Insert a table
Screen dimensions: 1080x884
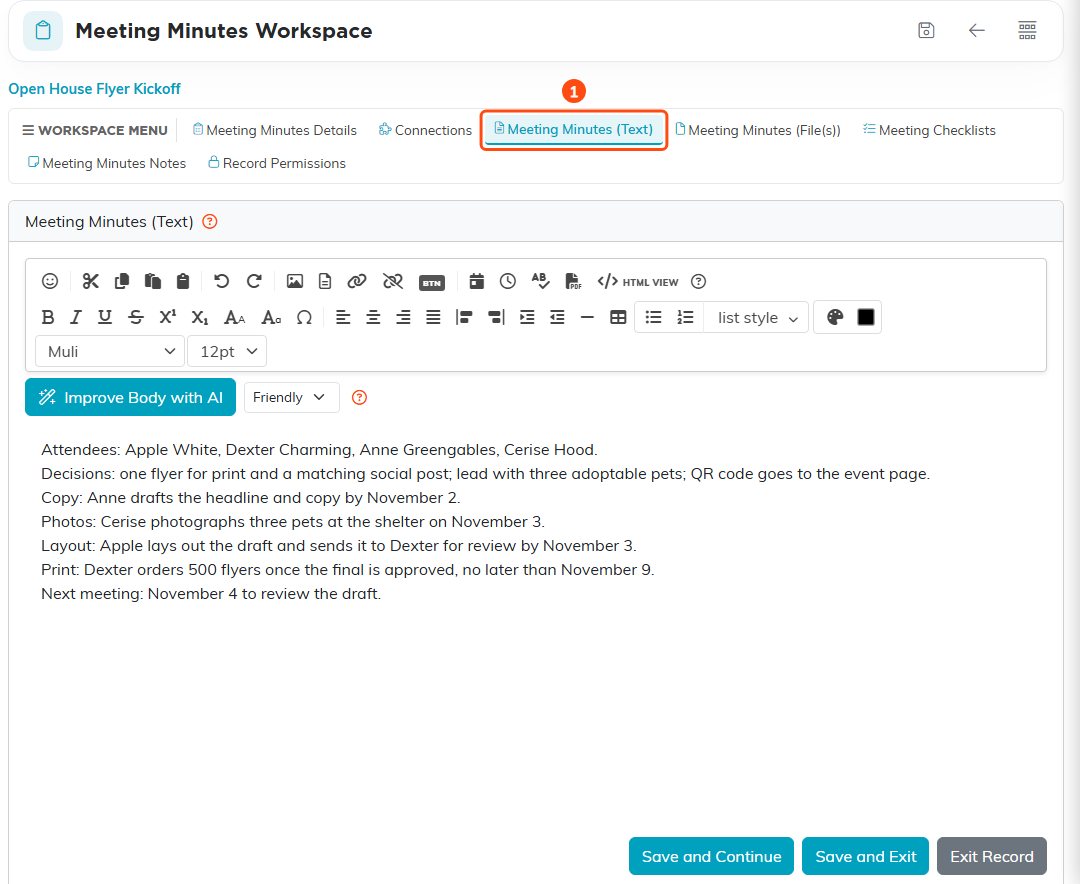pos(619,317)
